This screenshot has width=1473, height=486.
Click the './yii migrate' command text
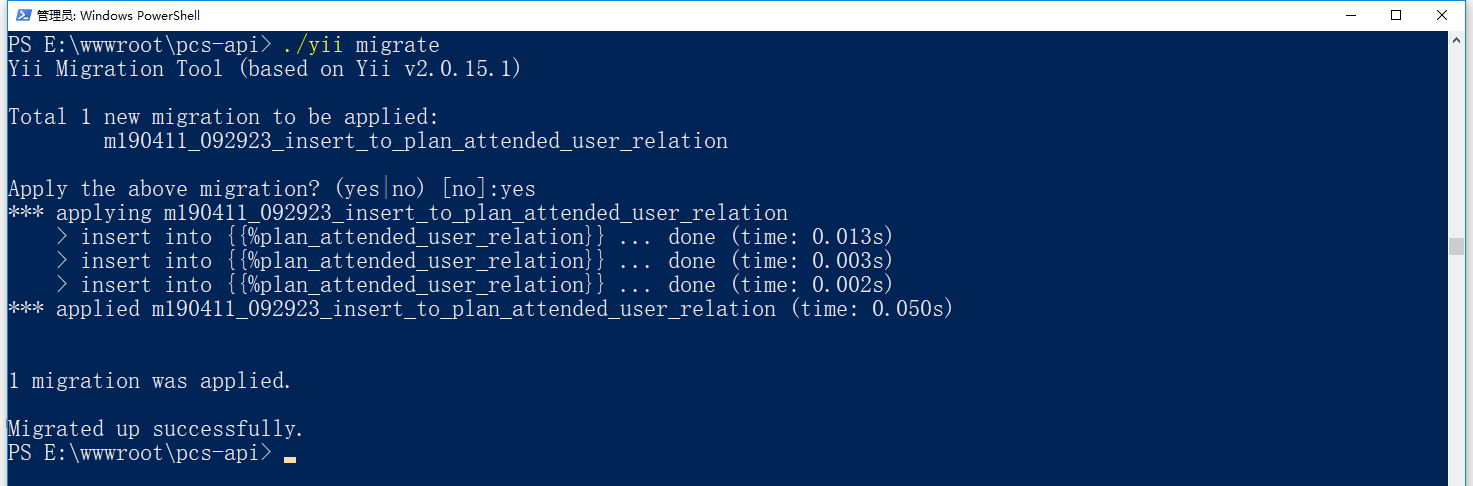[x=361, y=45]
